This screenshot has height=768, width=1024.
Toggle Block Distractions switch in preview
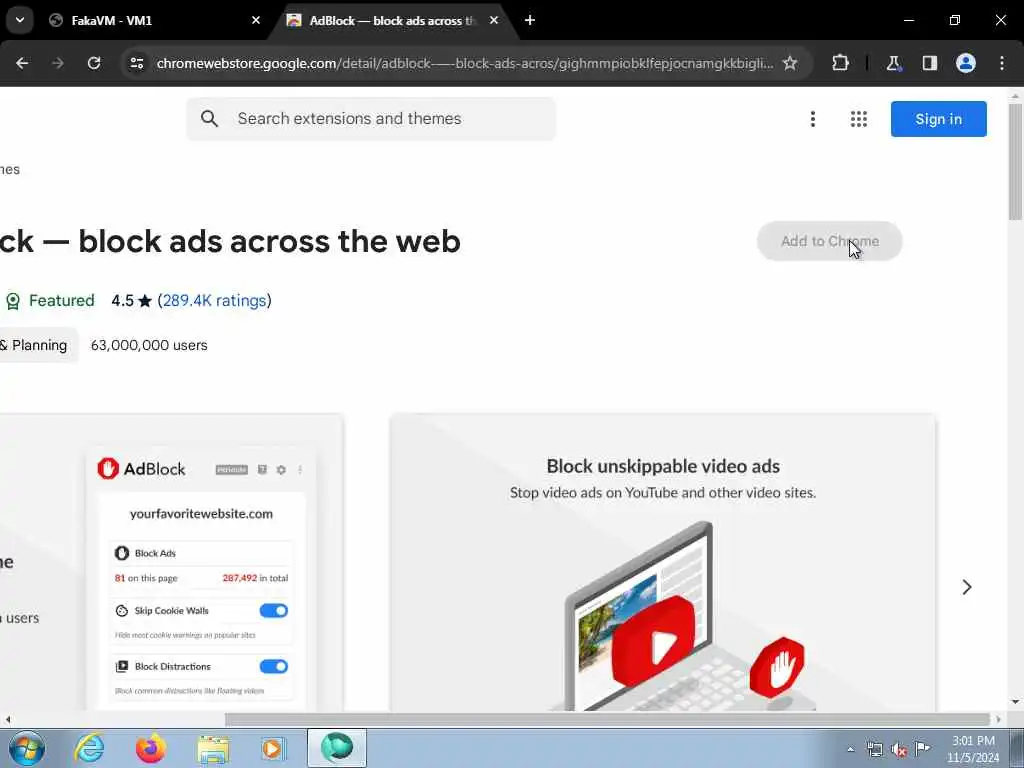274,666
